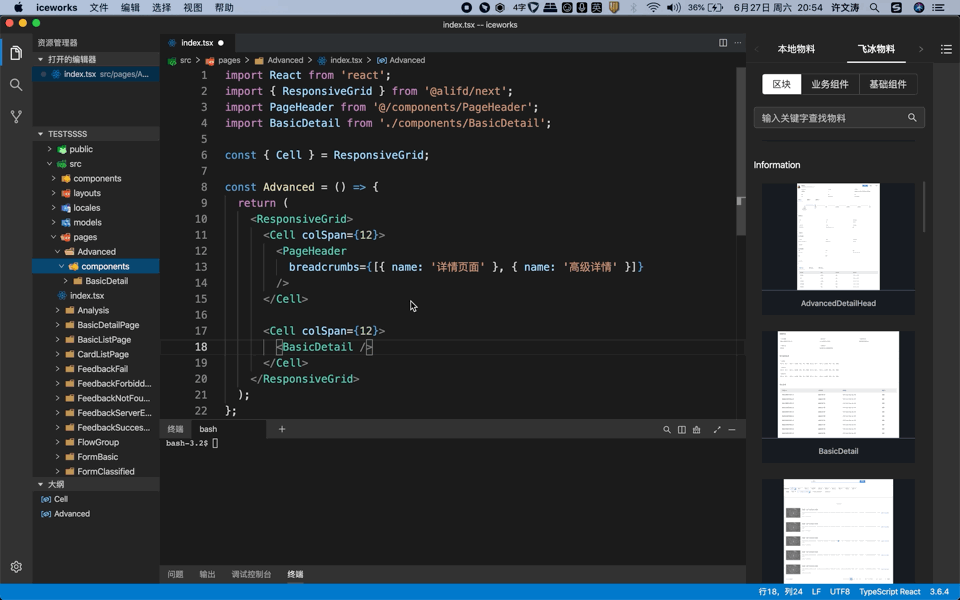960x600 pixels.
Task: Click TypeScript React language mode in status bar
Action: pyautogui.click(x=889, y=592)
